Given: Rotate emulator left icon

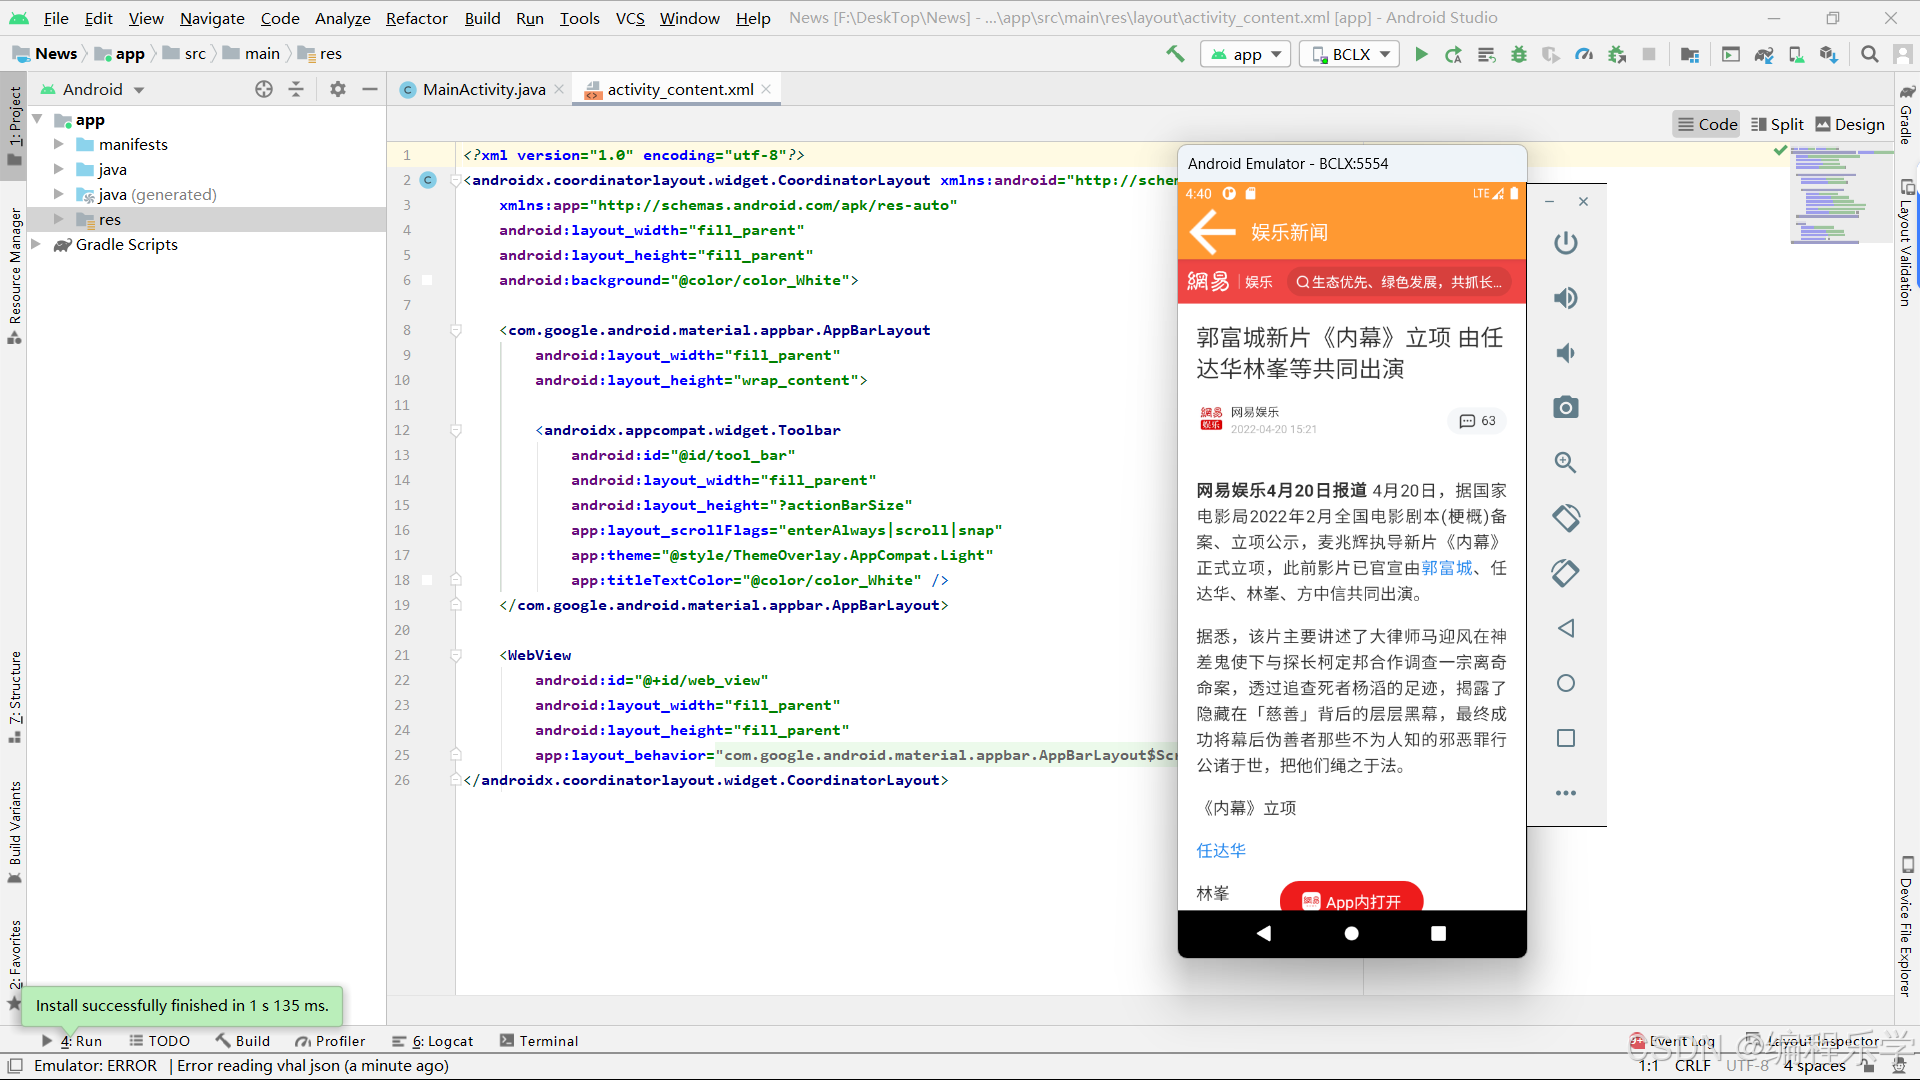Looking at the screenshot, I should click(1566, 518).
